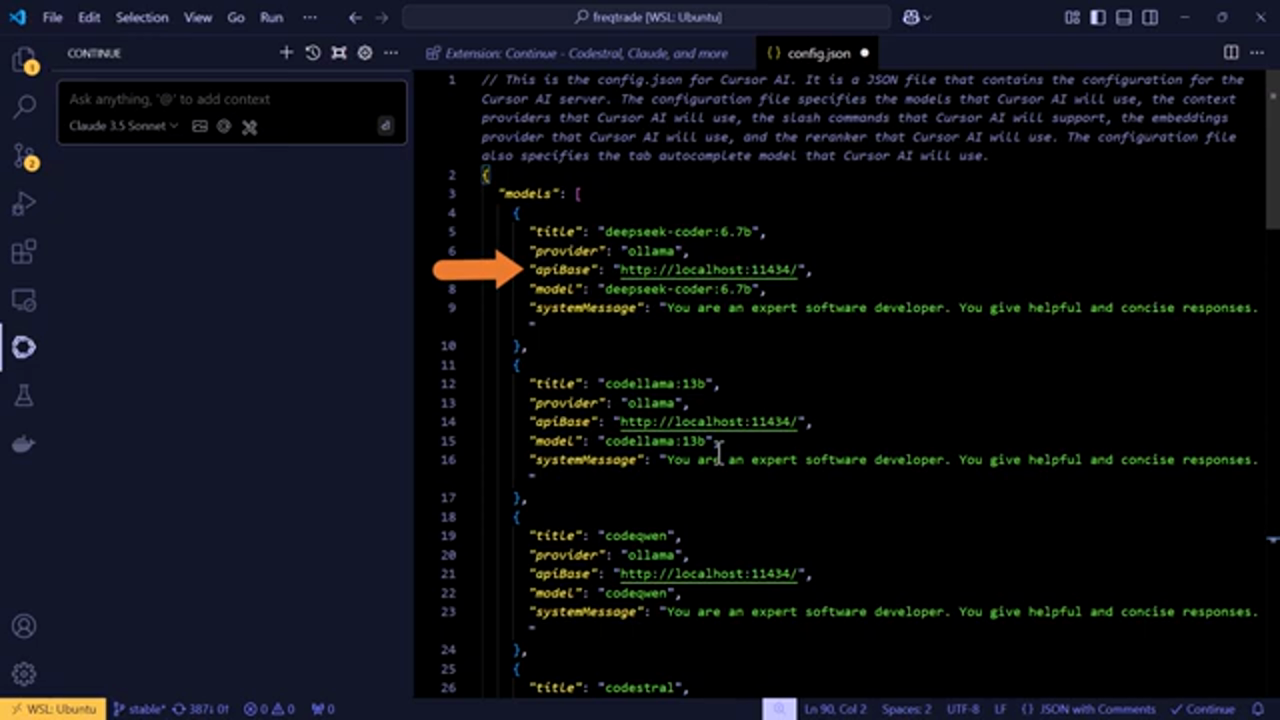Open the Edit menu
Image resolution: width=1280 pixels, height=720 pixels.
(x=89, y=17)
